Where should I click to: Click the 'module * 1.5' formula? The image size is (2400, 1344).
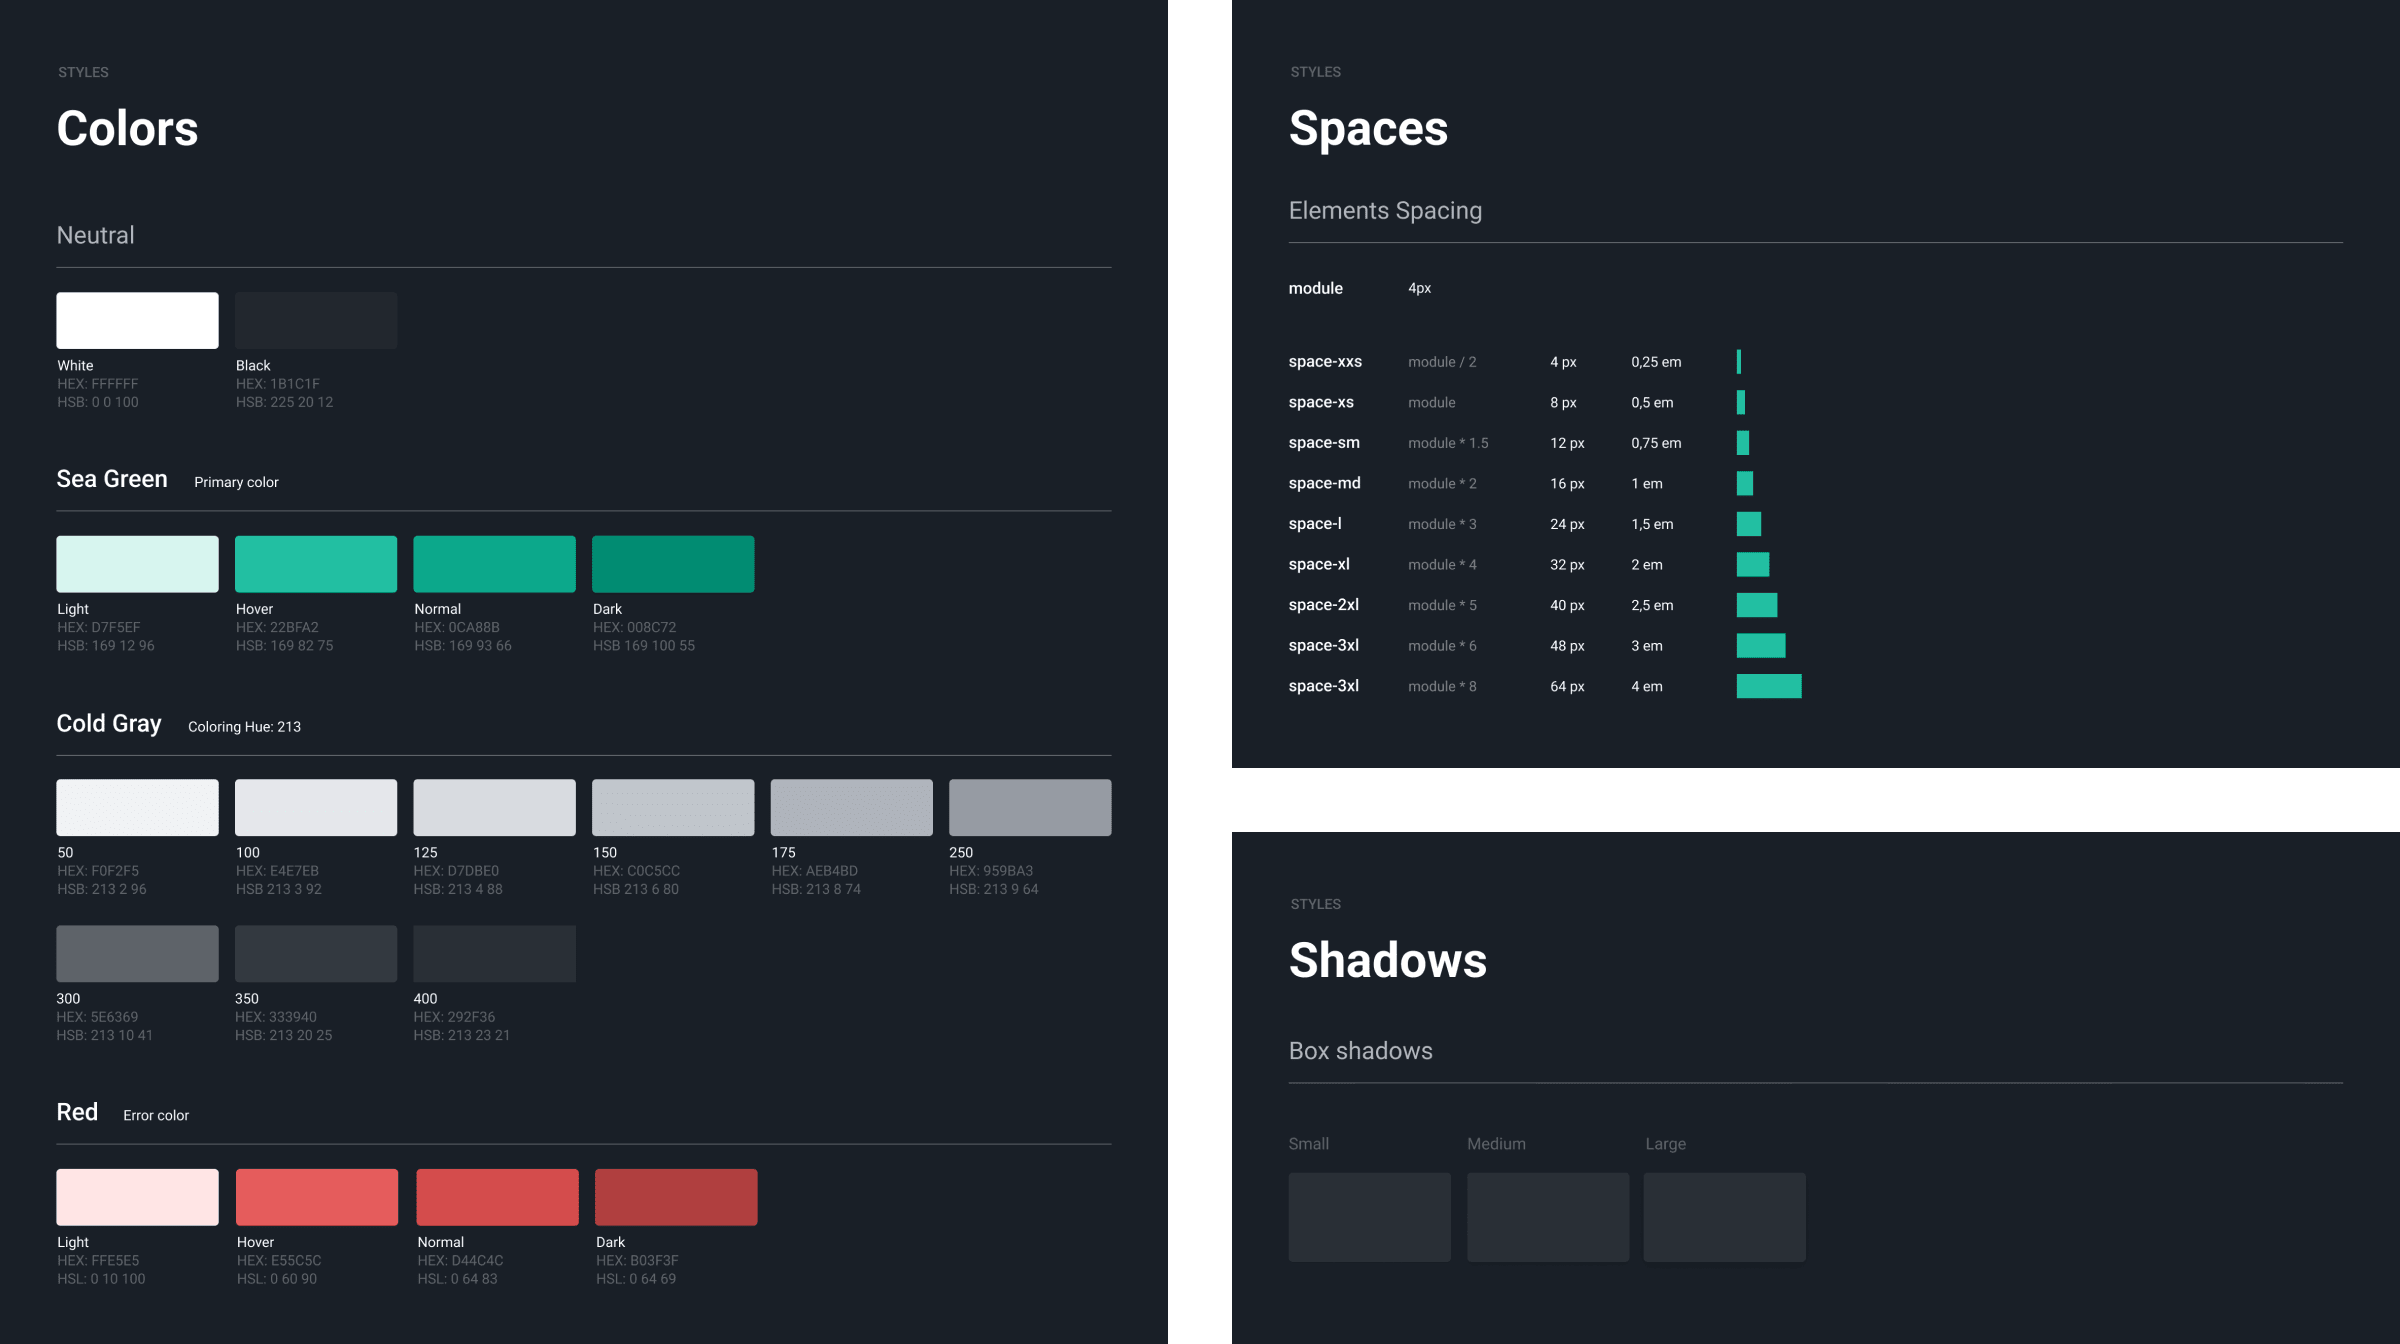(x=1448, y=443)
